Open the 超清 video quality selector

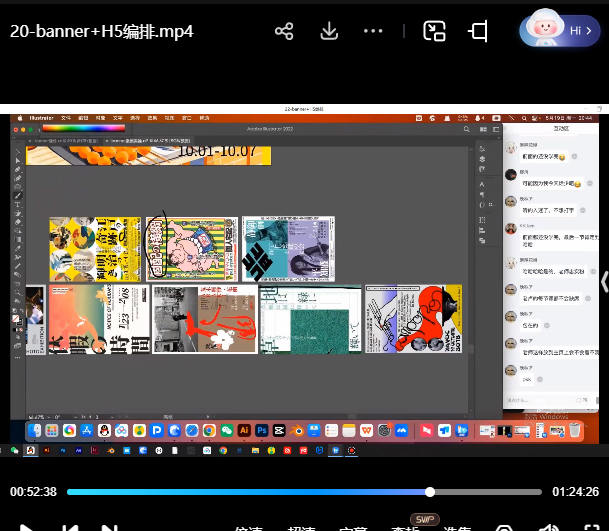click(x=301, y=528)
